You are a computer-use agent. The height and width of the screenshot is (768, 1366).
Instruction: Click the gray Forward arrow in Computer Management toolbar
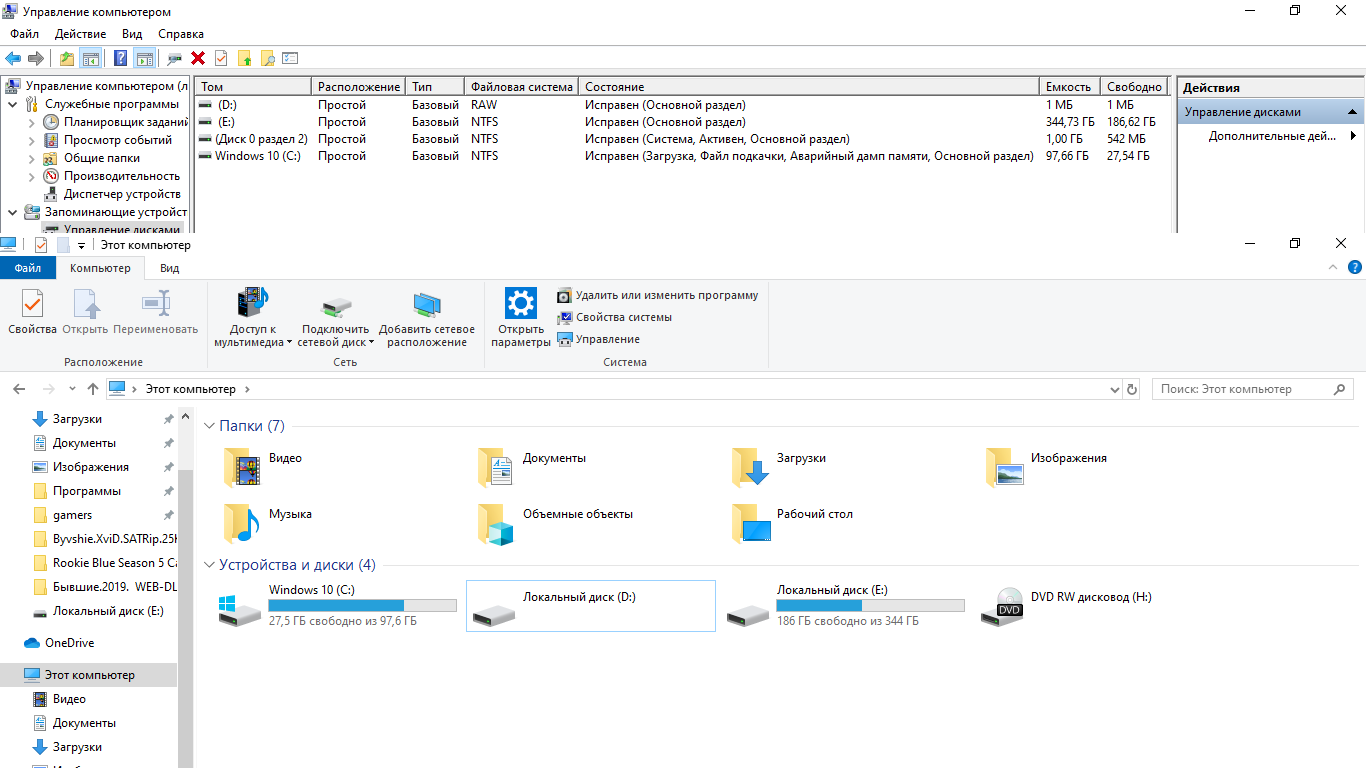(x=36, y=58)
